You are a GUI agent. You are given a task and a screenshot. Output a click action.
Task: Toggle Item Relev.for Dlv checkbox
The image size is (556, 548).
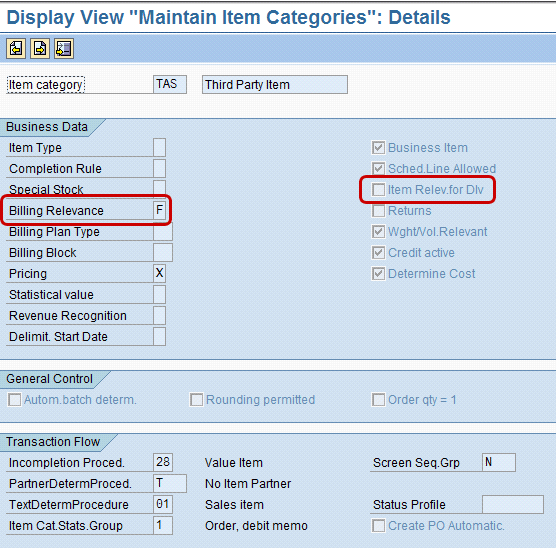[x=378, y=190]
